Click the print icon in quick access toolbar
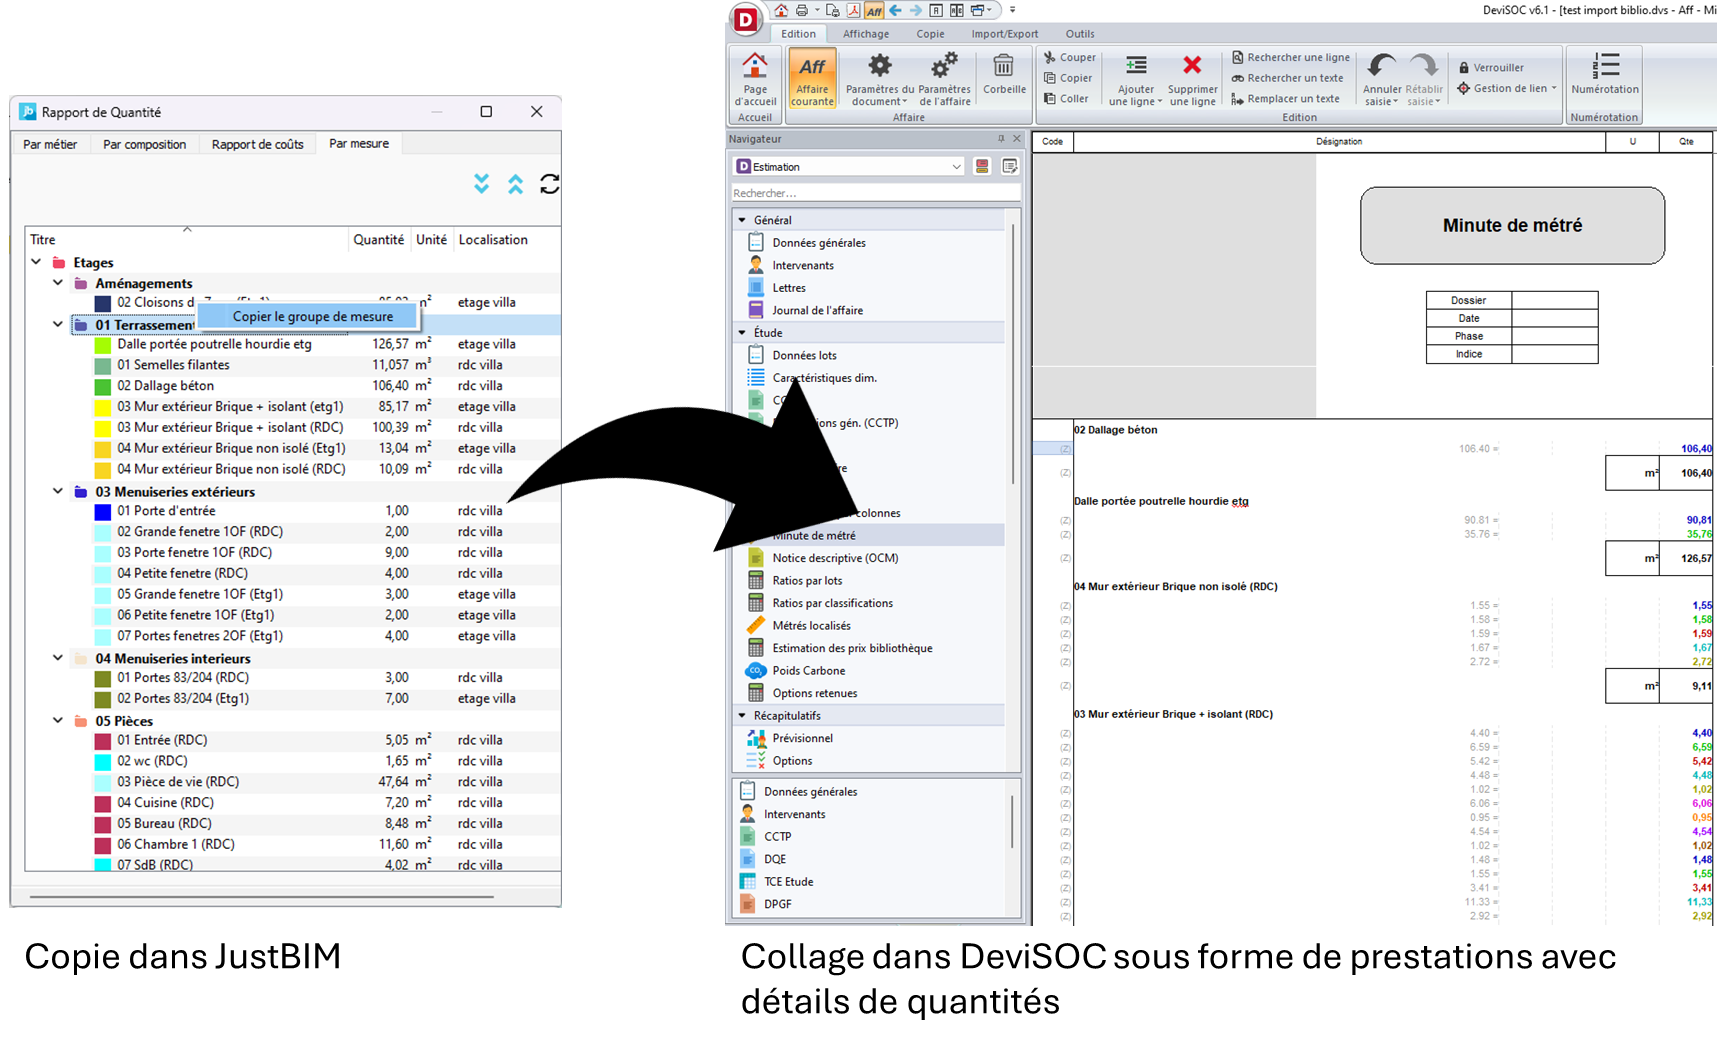 802,11
